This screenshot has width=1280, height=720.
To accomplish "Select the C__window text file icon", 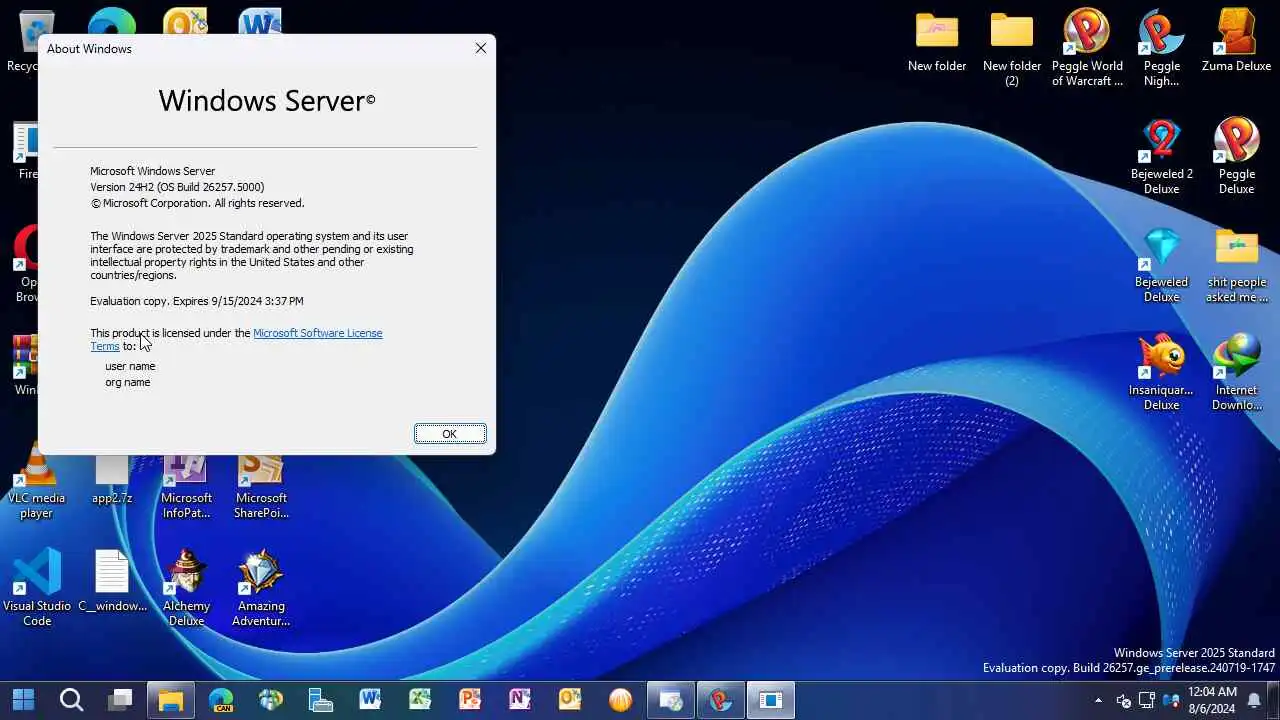I will coord(112,581).
